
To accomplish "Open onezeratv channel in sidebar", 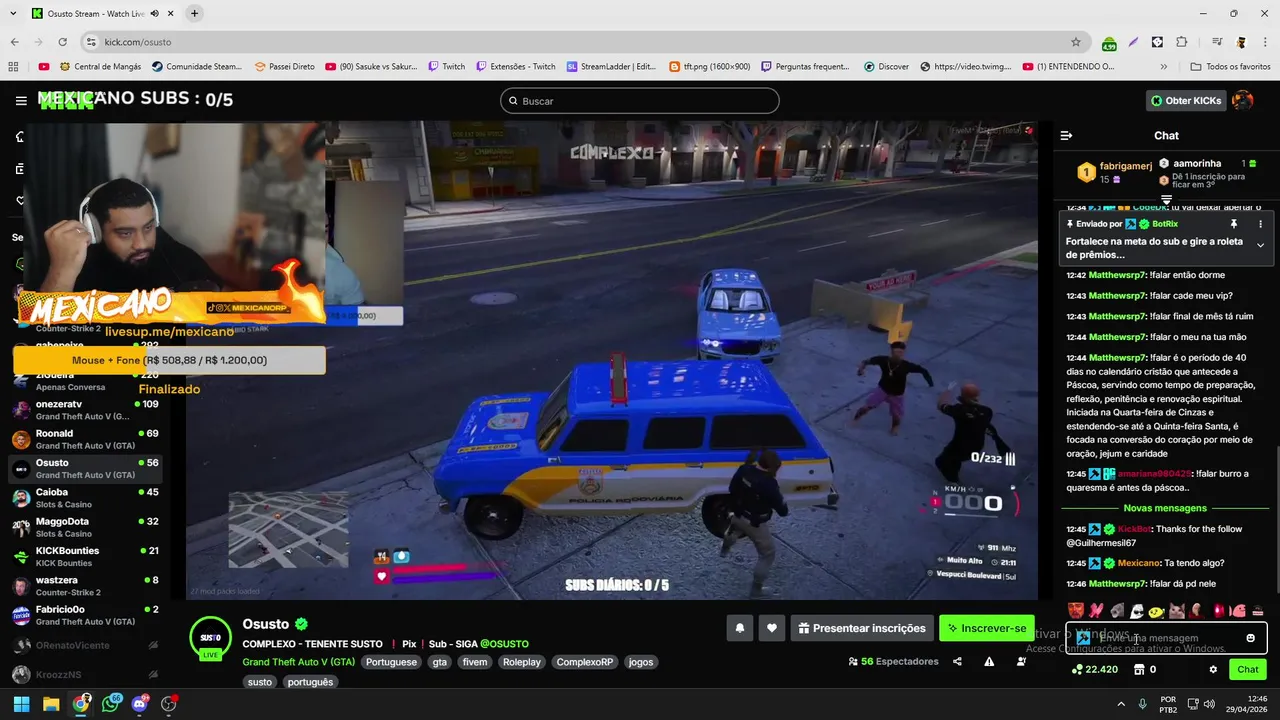I will point(86,410).
